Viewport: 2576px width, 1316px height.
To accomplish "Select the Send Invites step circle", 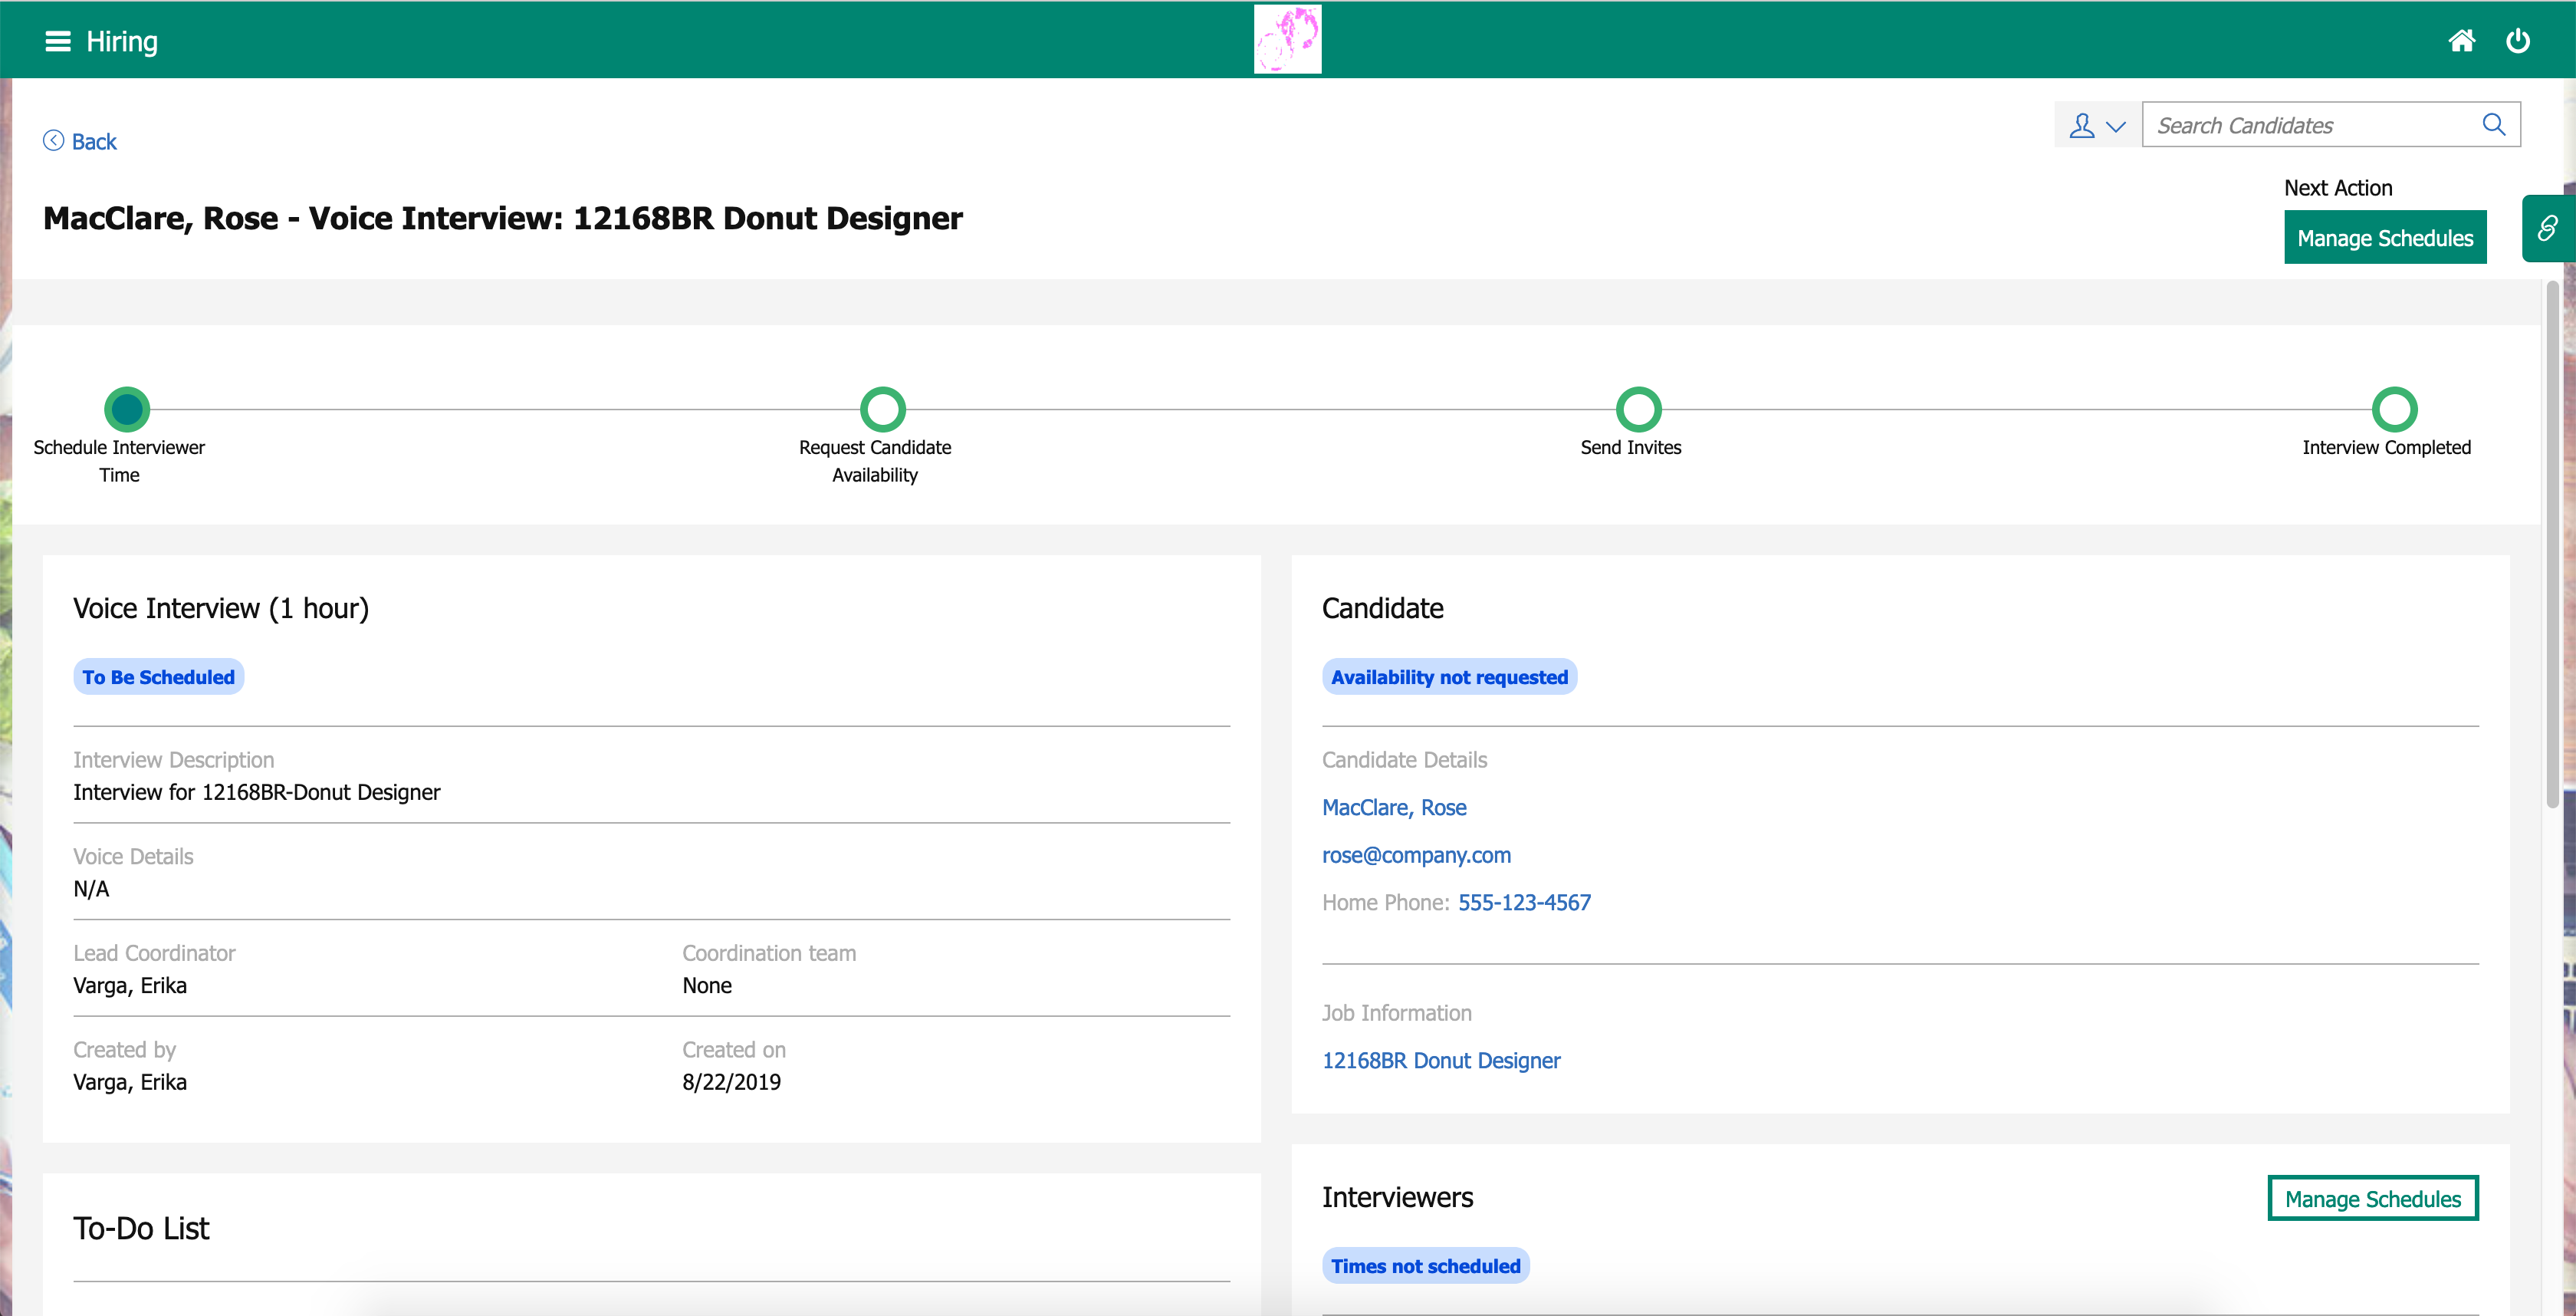I will tap(1638, 409).
